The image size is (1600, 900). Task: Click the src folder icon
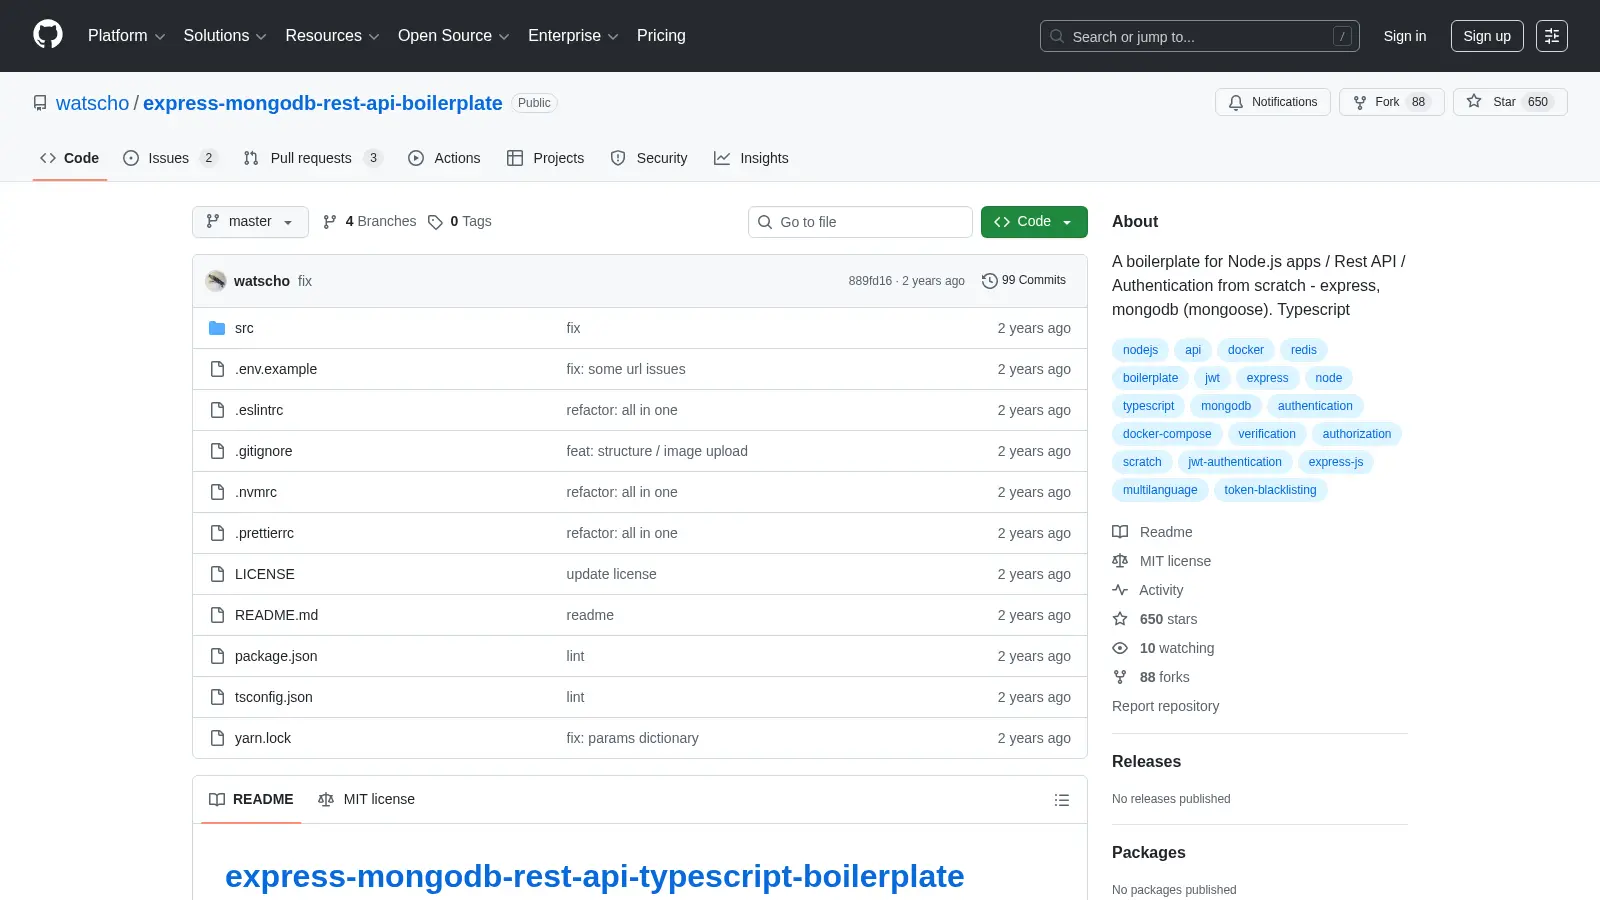point(217,328)
